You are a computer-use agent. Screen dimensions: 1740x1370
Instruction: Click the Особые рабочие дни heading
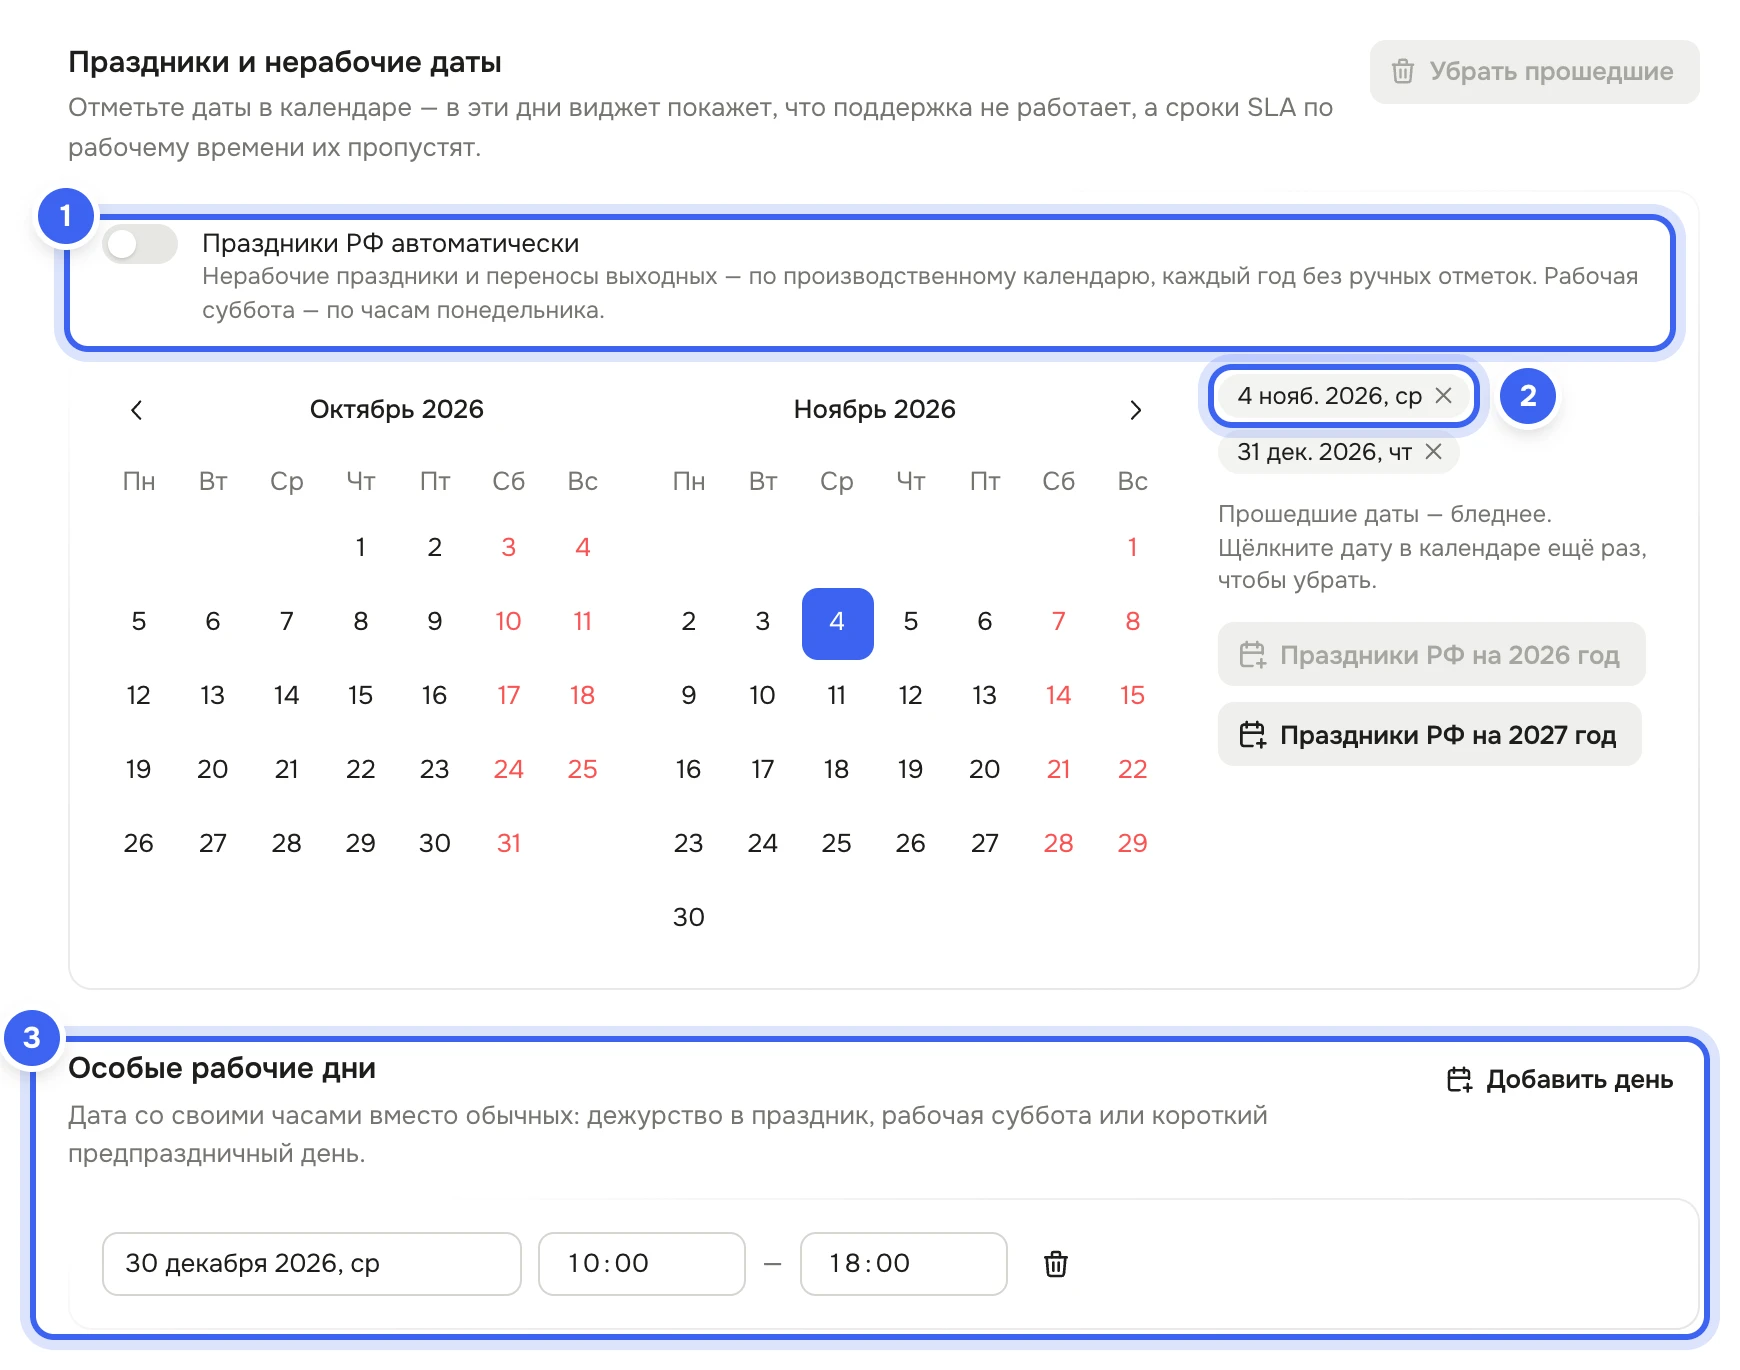(222, 1069)
